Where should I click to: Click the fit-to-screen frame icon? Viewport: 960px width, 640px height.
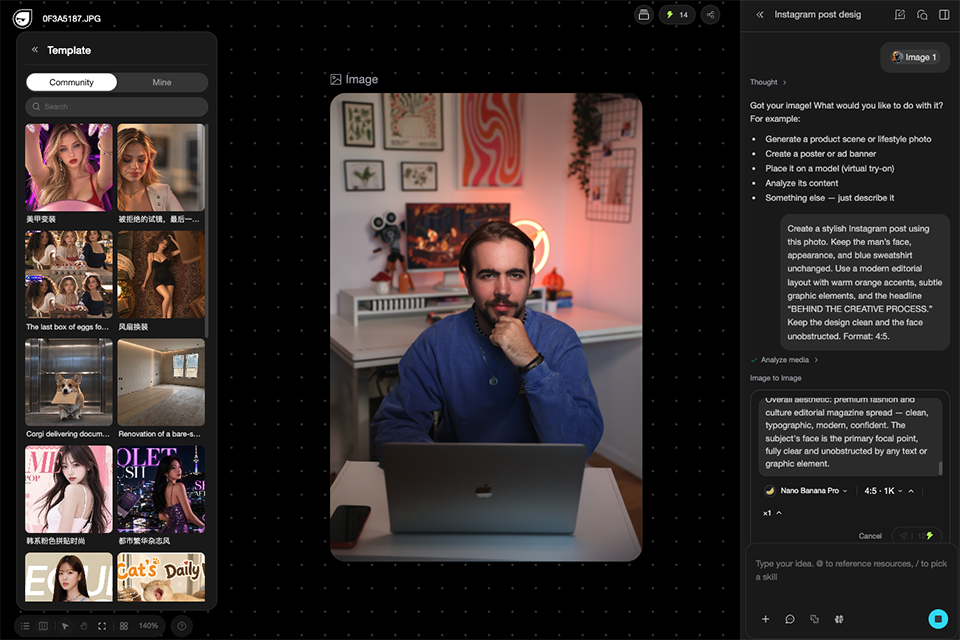click(102, 626)
